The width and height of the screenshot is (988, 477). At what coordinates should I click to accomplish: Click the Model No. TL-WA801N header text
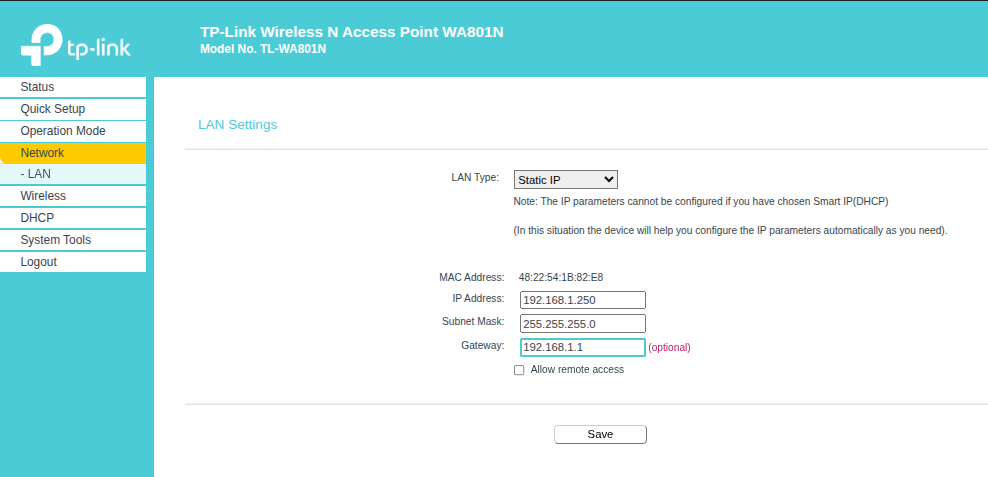click(x=263, y=49)
